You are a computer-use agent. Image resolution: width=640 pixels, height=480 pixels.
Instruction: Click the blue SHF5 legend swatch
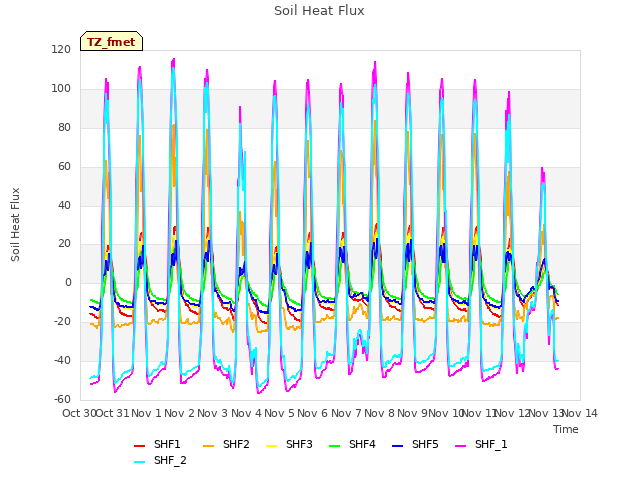[x=398, y=446]
